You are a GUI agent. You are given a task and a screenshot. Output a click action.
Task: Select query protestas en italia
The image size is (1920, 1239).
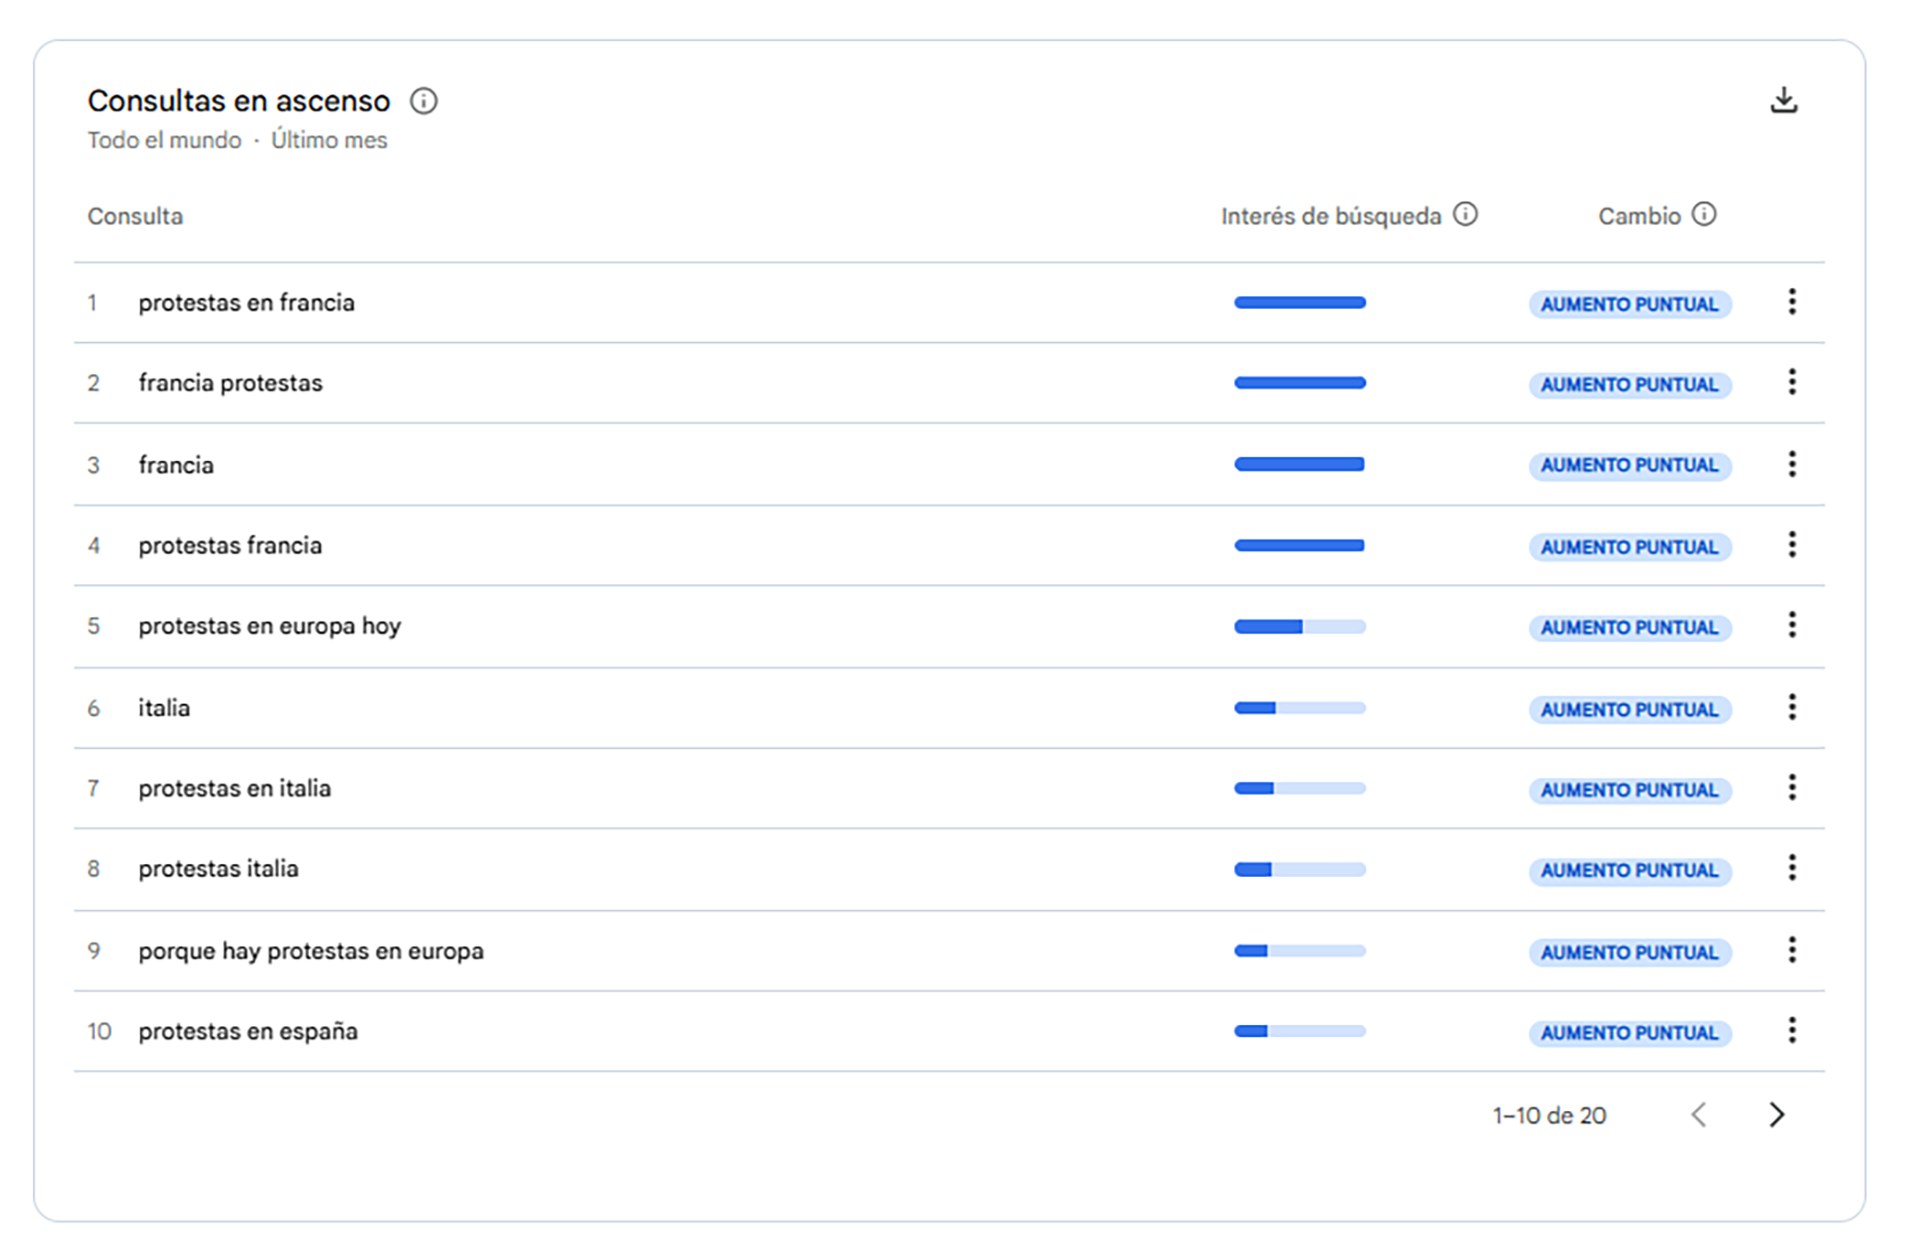pyautogui.click(x=234, y=789)
